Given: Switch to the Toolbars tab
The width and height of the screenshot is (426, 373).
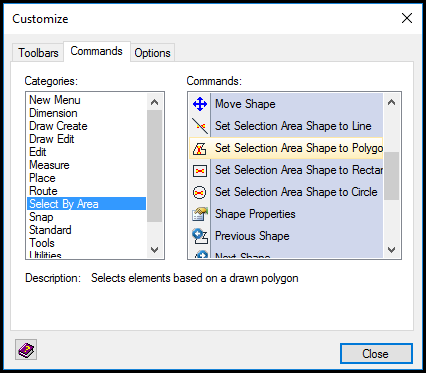Looking at the screenshot, I should [38, 53].
